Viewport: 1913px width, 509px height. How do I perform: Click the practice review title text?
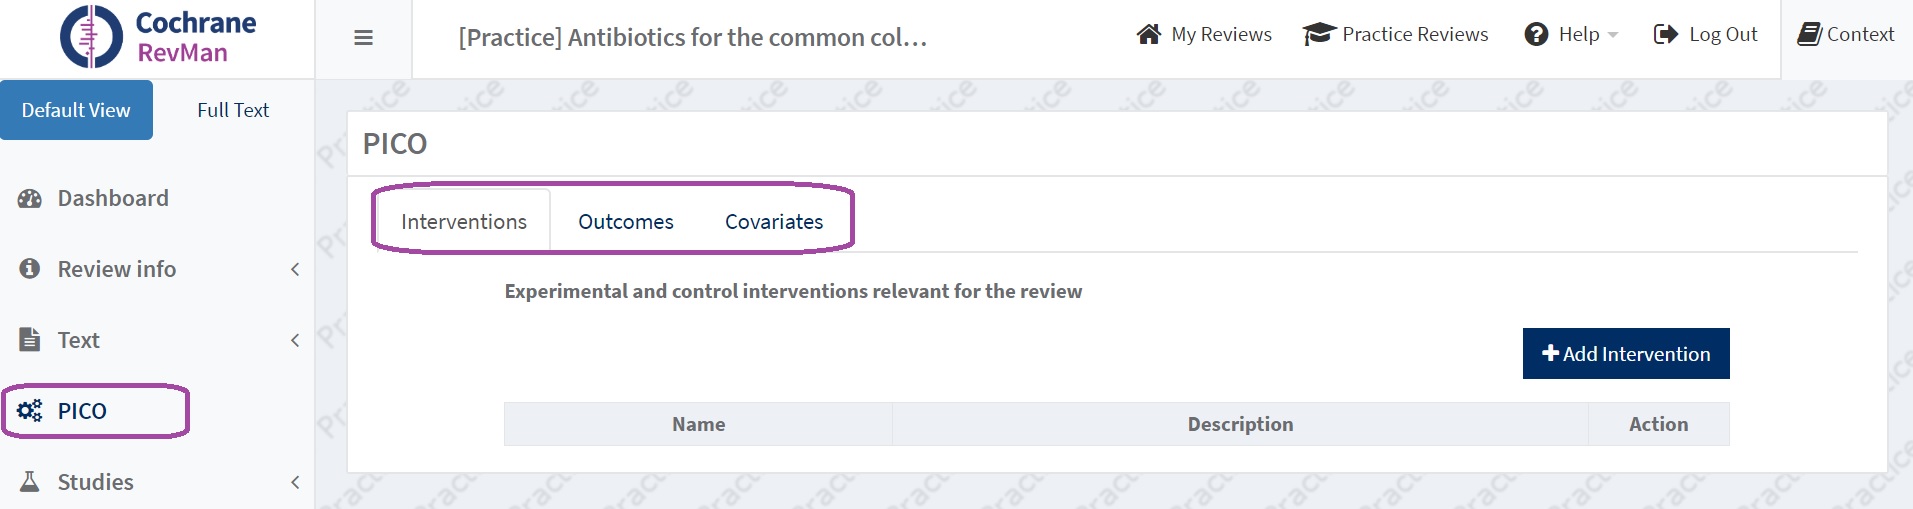point(693,38)
